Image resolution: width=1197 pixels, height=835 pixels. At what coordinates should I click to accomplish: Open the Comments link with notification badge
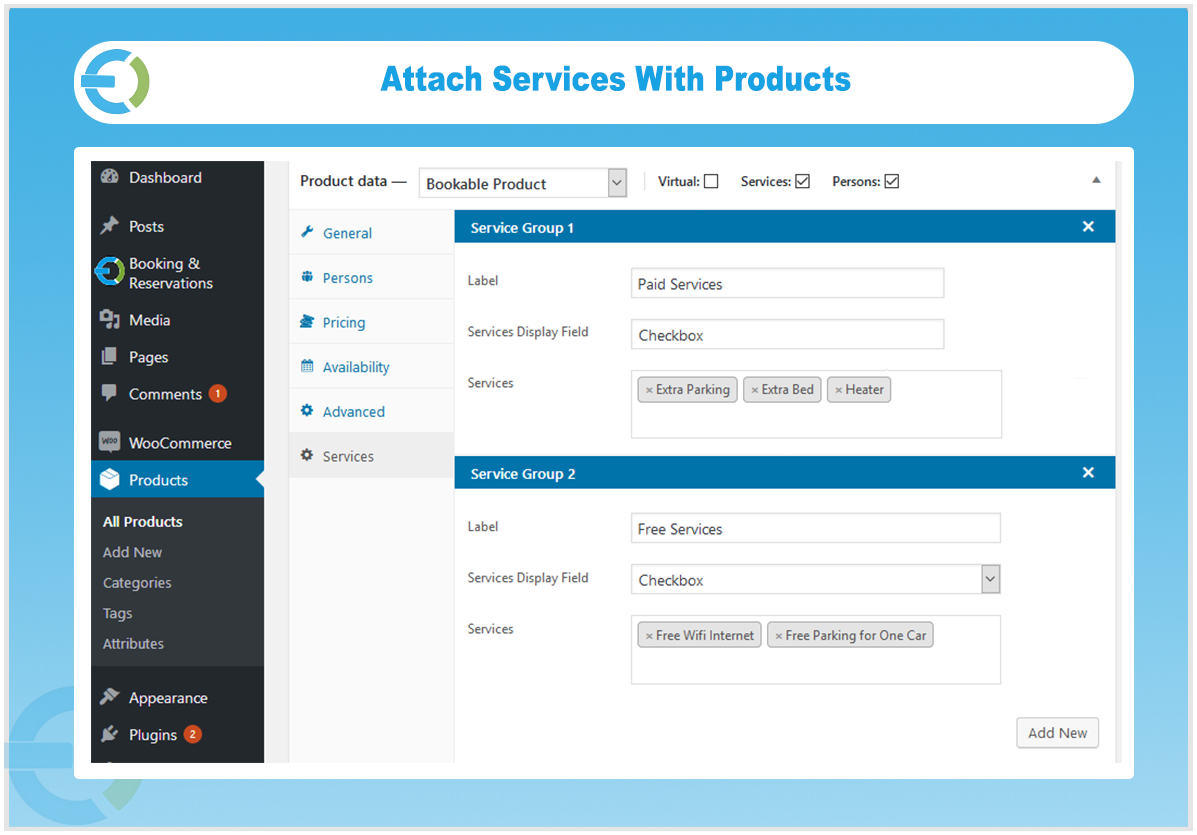165,394
